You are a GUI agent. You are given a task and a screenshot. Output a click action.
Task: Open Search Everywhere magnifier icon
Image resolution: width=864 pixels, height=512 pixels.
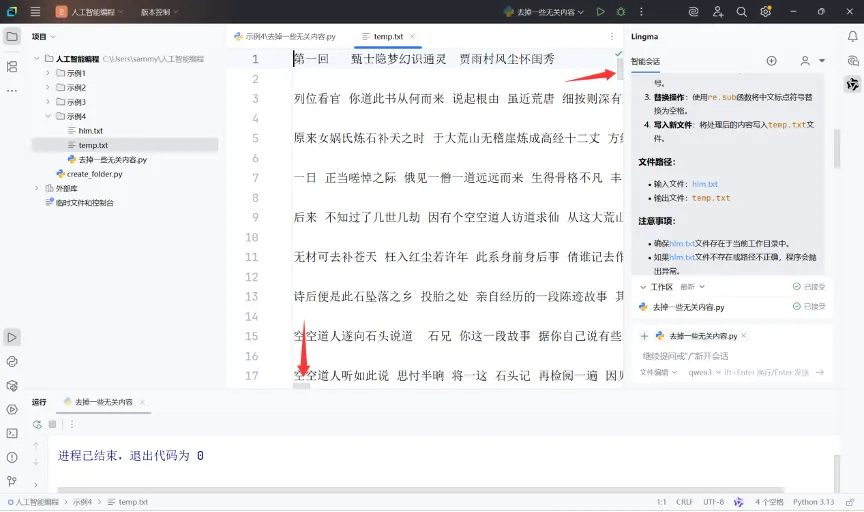point(742,12)
